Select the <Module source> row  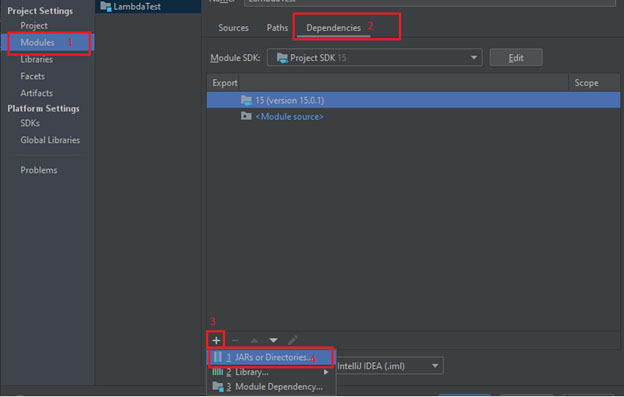point(413,117)
